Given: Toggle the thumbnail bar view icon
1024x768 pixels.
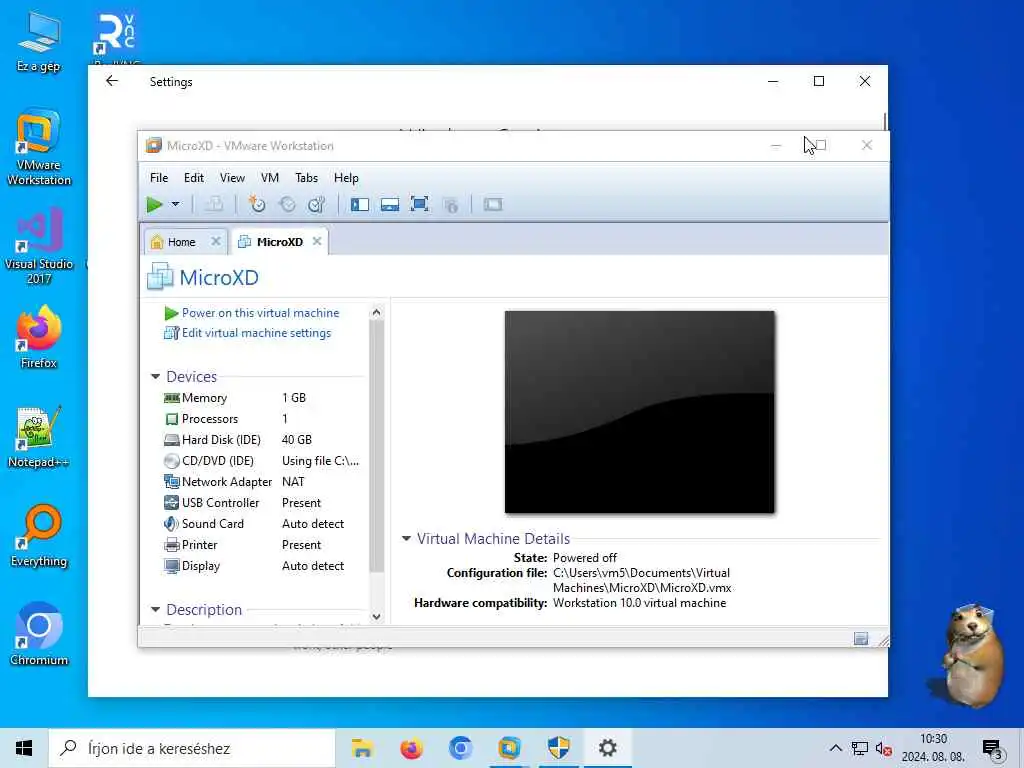Looking at the screenshot, I should pyautogui.click(x=390, y=204).
